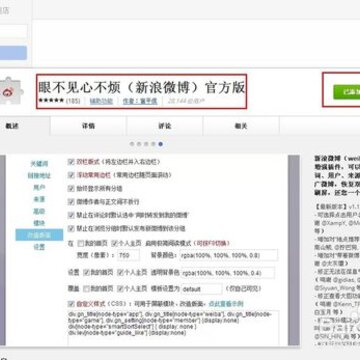This screenshot has width=360, height=360.
Task: Open the 点此查看示例 link
Action: pos(226,304)
